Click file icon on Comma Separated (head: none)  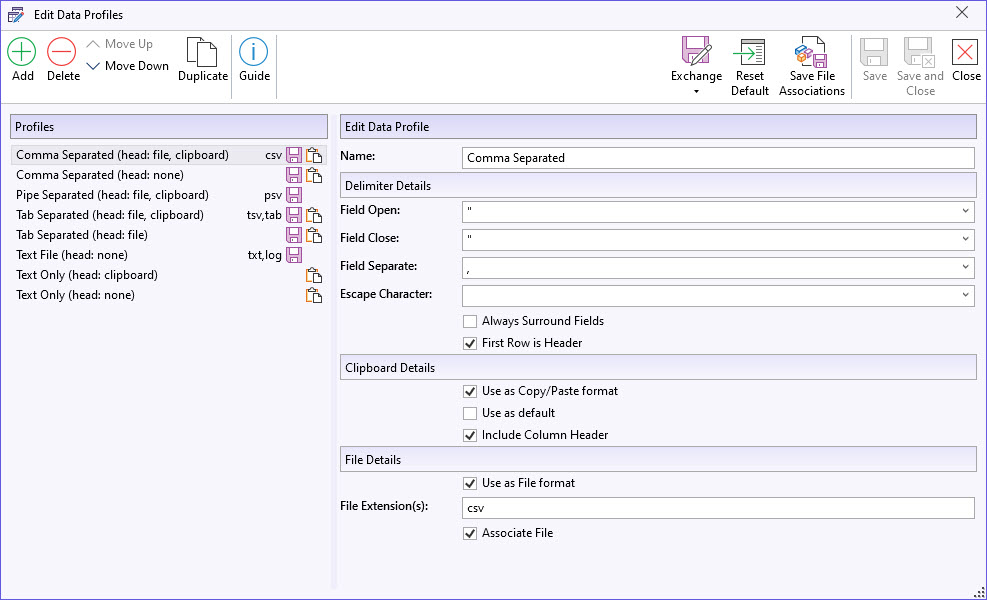294,175
